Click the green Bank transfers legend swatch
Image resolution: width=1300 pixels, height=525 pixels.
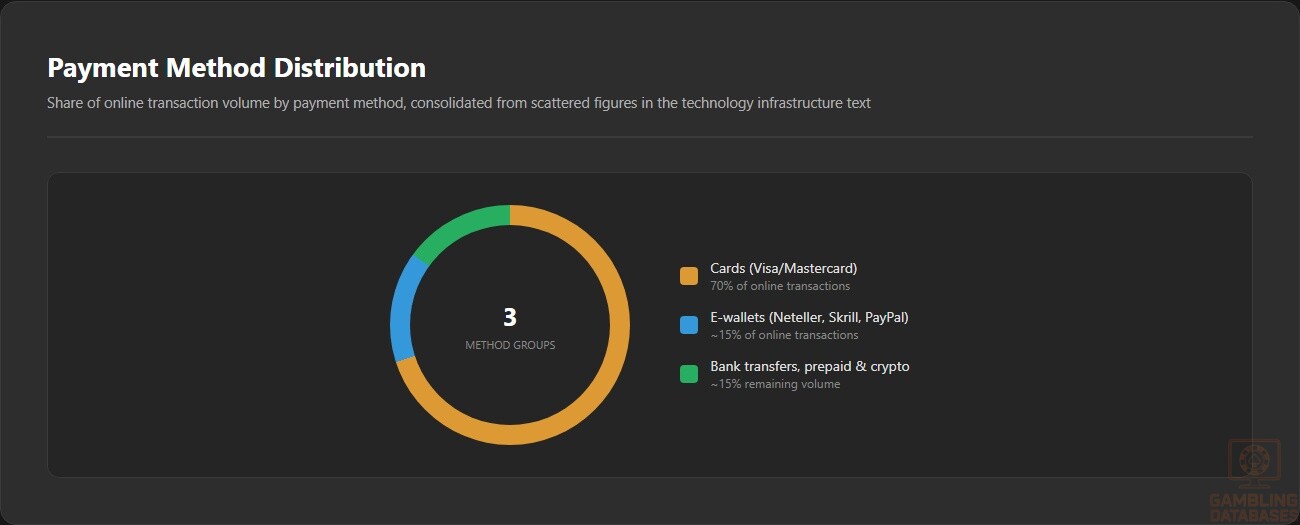(x=689, y=374)
